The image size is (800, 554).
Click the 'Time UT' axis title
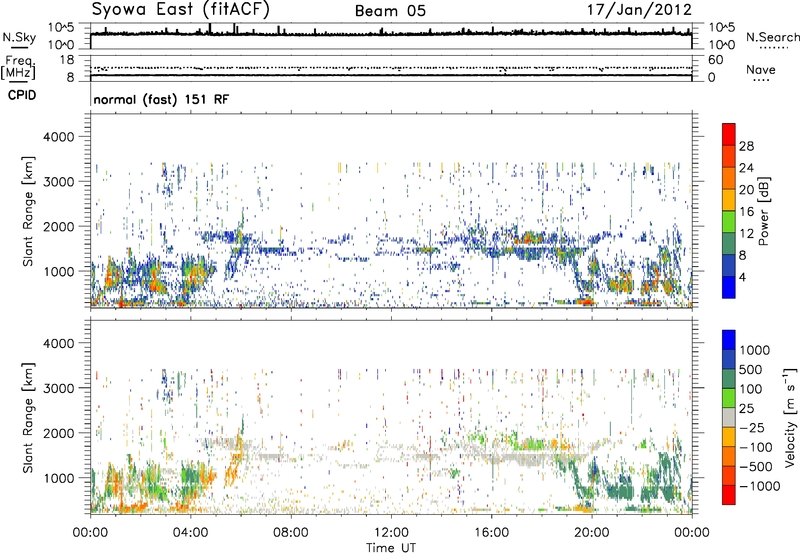(x=391, y=547)
